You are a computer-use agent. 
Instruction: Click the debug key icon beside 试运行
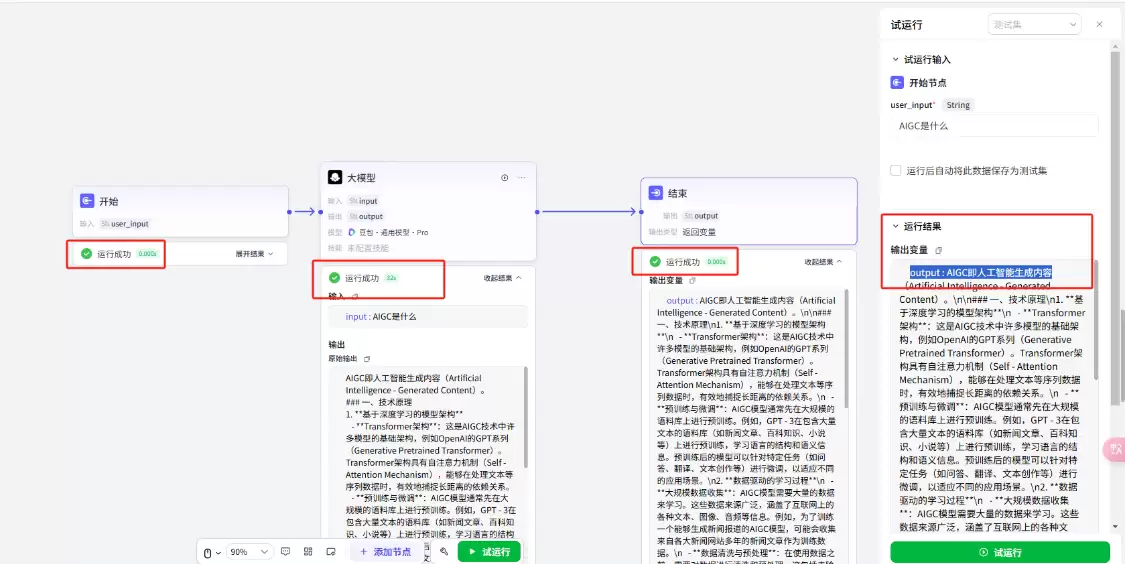tap(444, 552)
